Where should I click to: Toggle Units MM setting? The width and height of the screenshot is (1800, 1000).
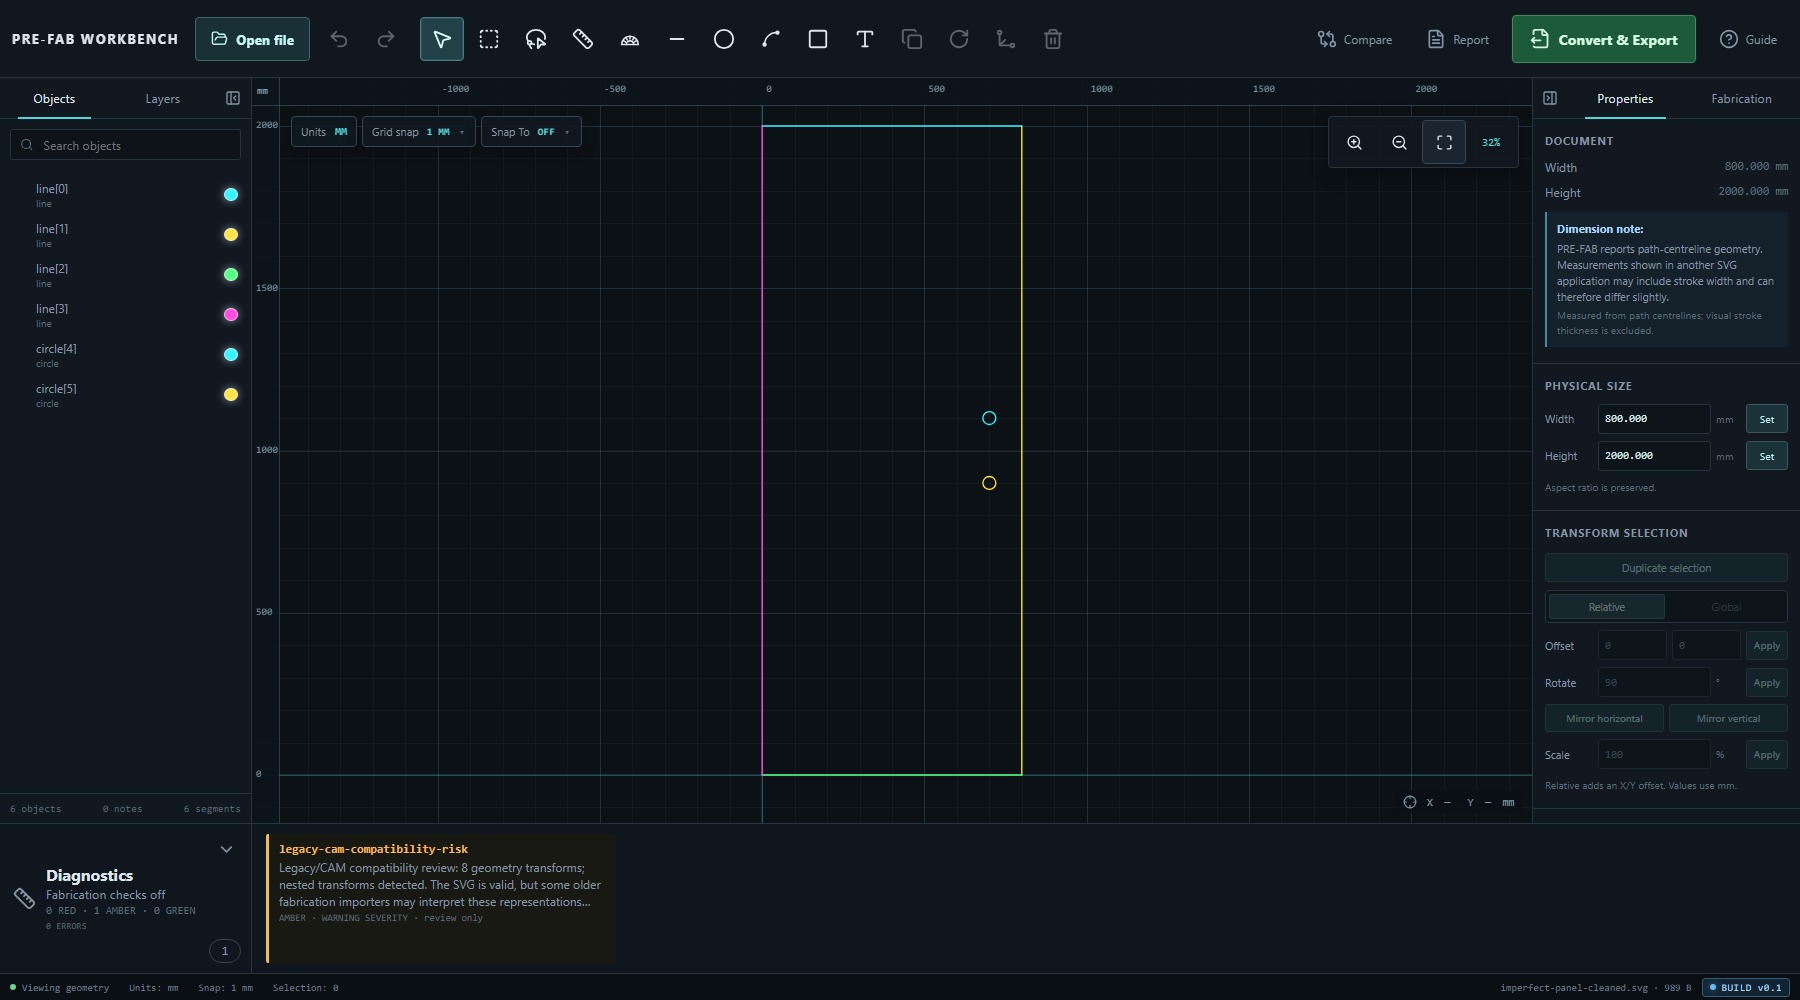pyautogui.click(x=324, y=132)
